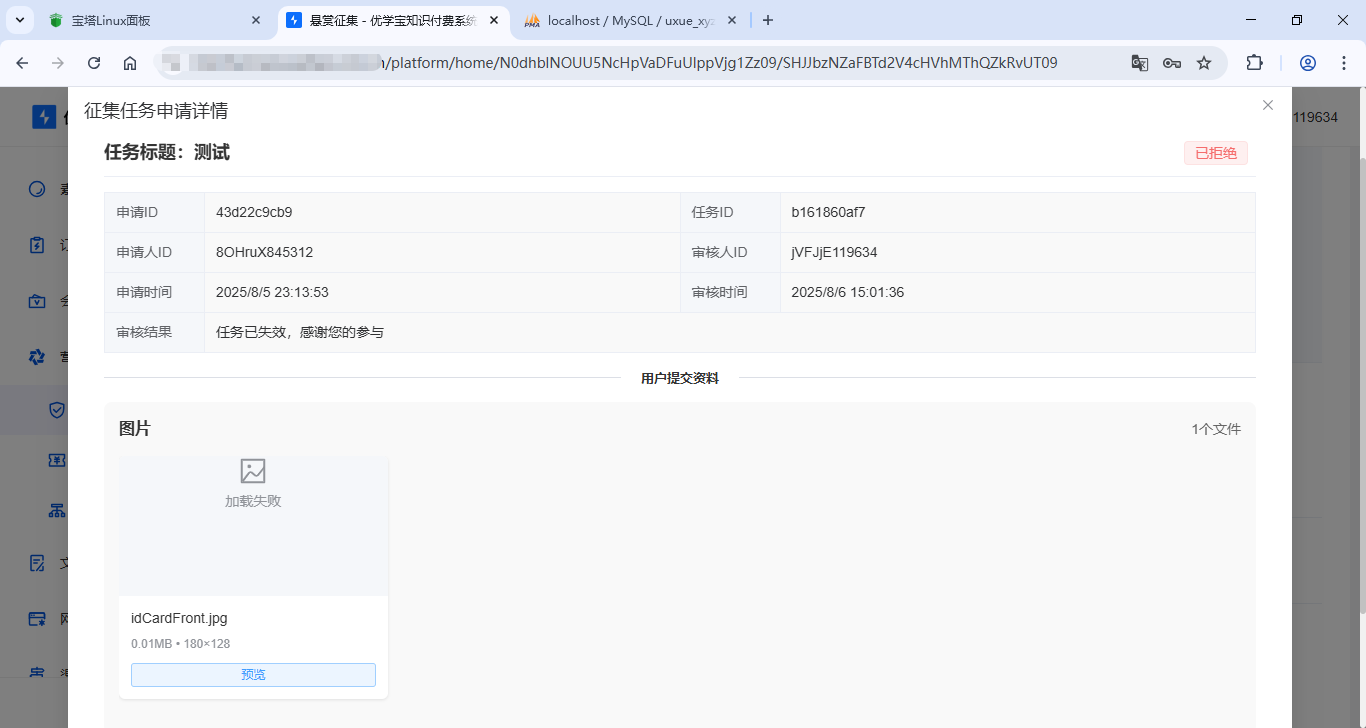Go to the browser home page
The height and width of the screenshot is (728, 1366).
point(130,63)
